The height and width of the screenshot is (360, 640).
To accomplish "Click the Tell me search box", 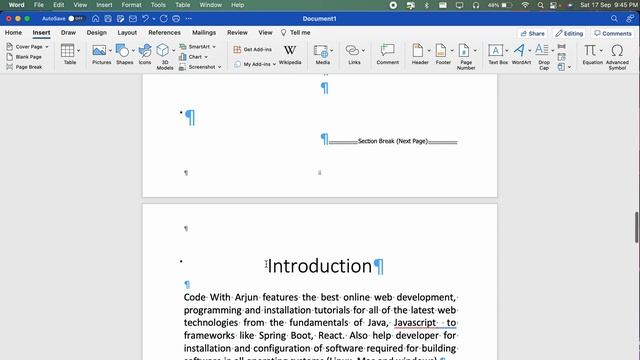I will tap(296, 33).
